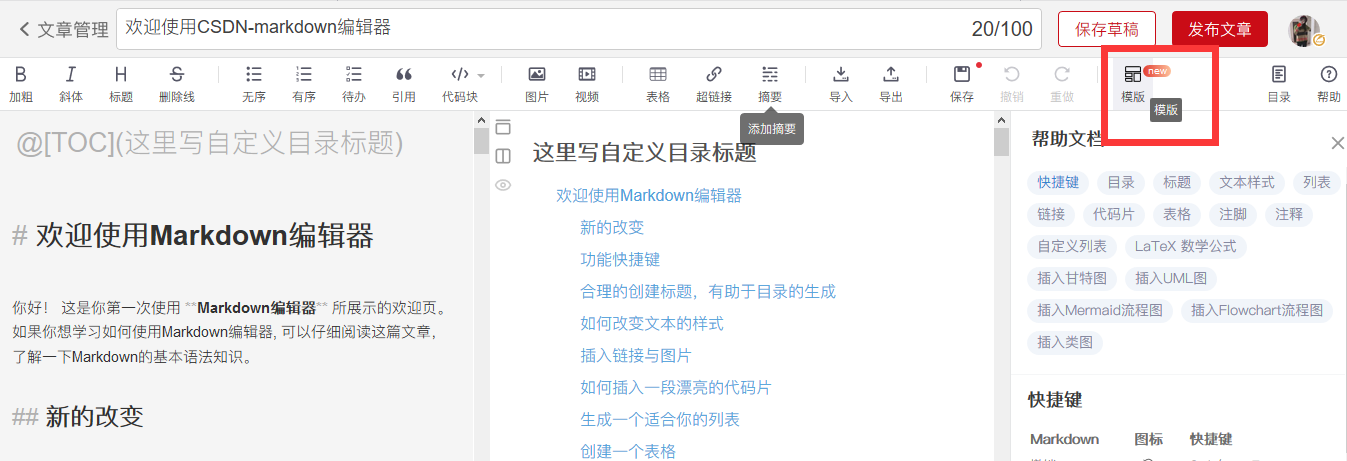This screenshot has width=1347, height=461.
Task: Insert a video (视频)
Action: point(587,84)
